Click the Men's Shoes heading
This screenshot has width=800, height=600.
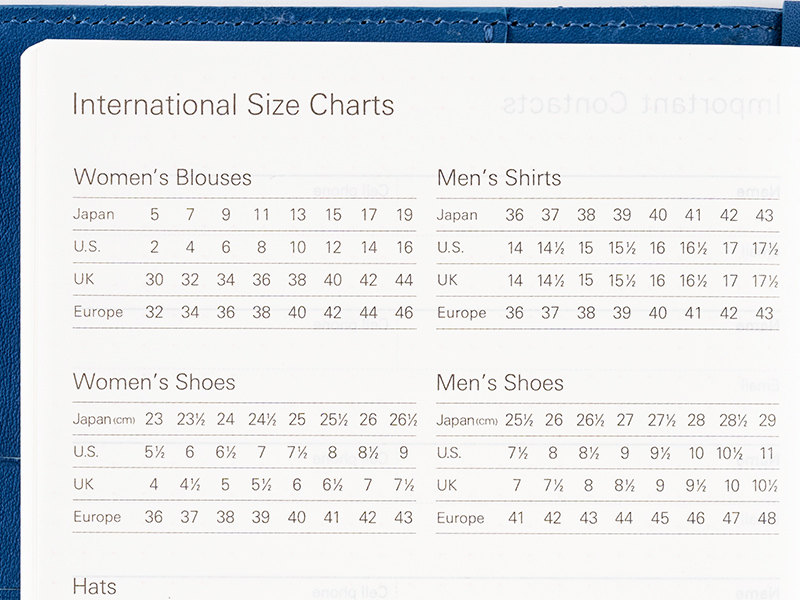click(x=500, y=383)
